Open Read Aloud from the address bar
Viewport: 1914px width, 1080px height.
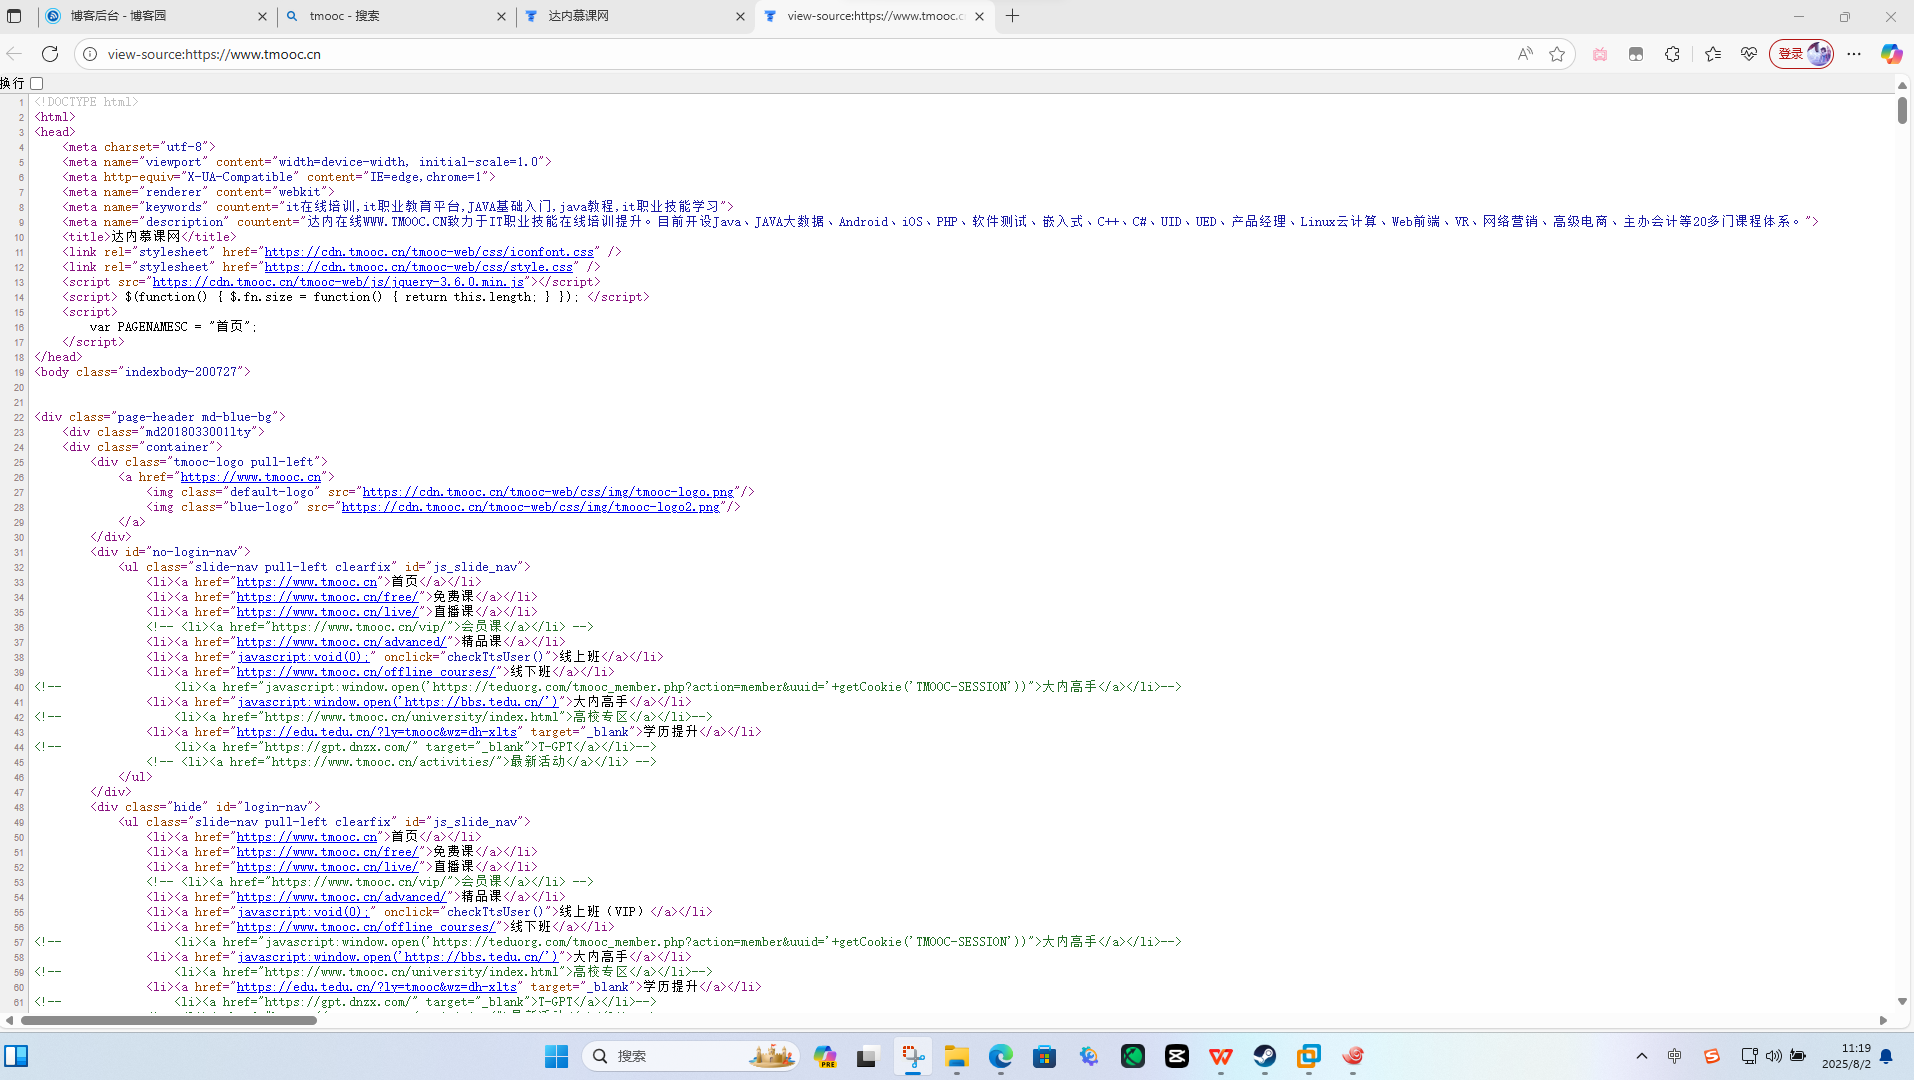[x=1525, y=54]
